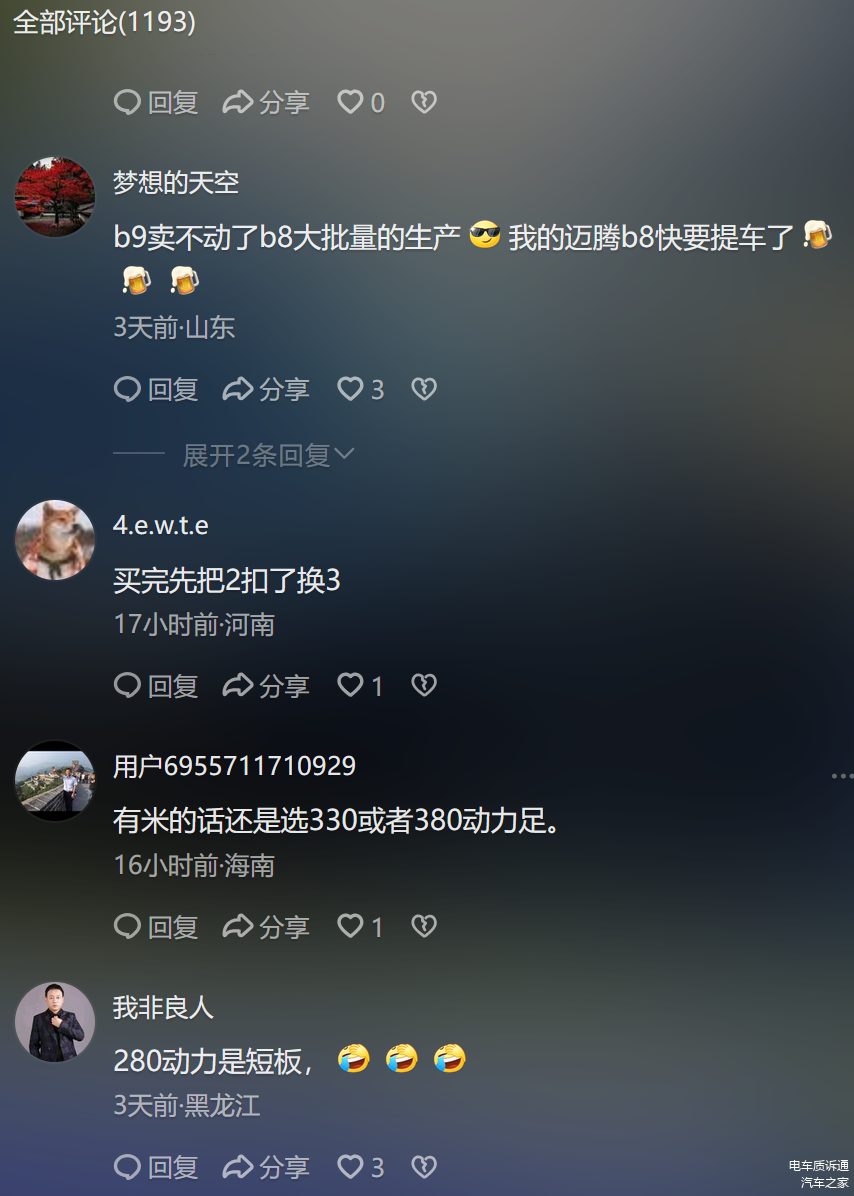Click share on the topmost partial comment
Image resolution: width=854 pixels, height=1196 pixels.
coord(265,102)
